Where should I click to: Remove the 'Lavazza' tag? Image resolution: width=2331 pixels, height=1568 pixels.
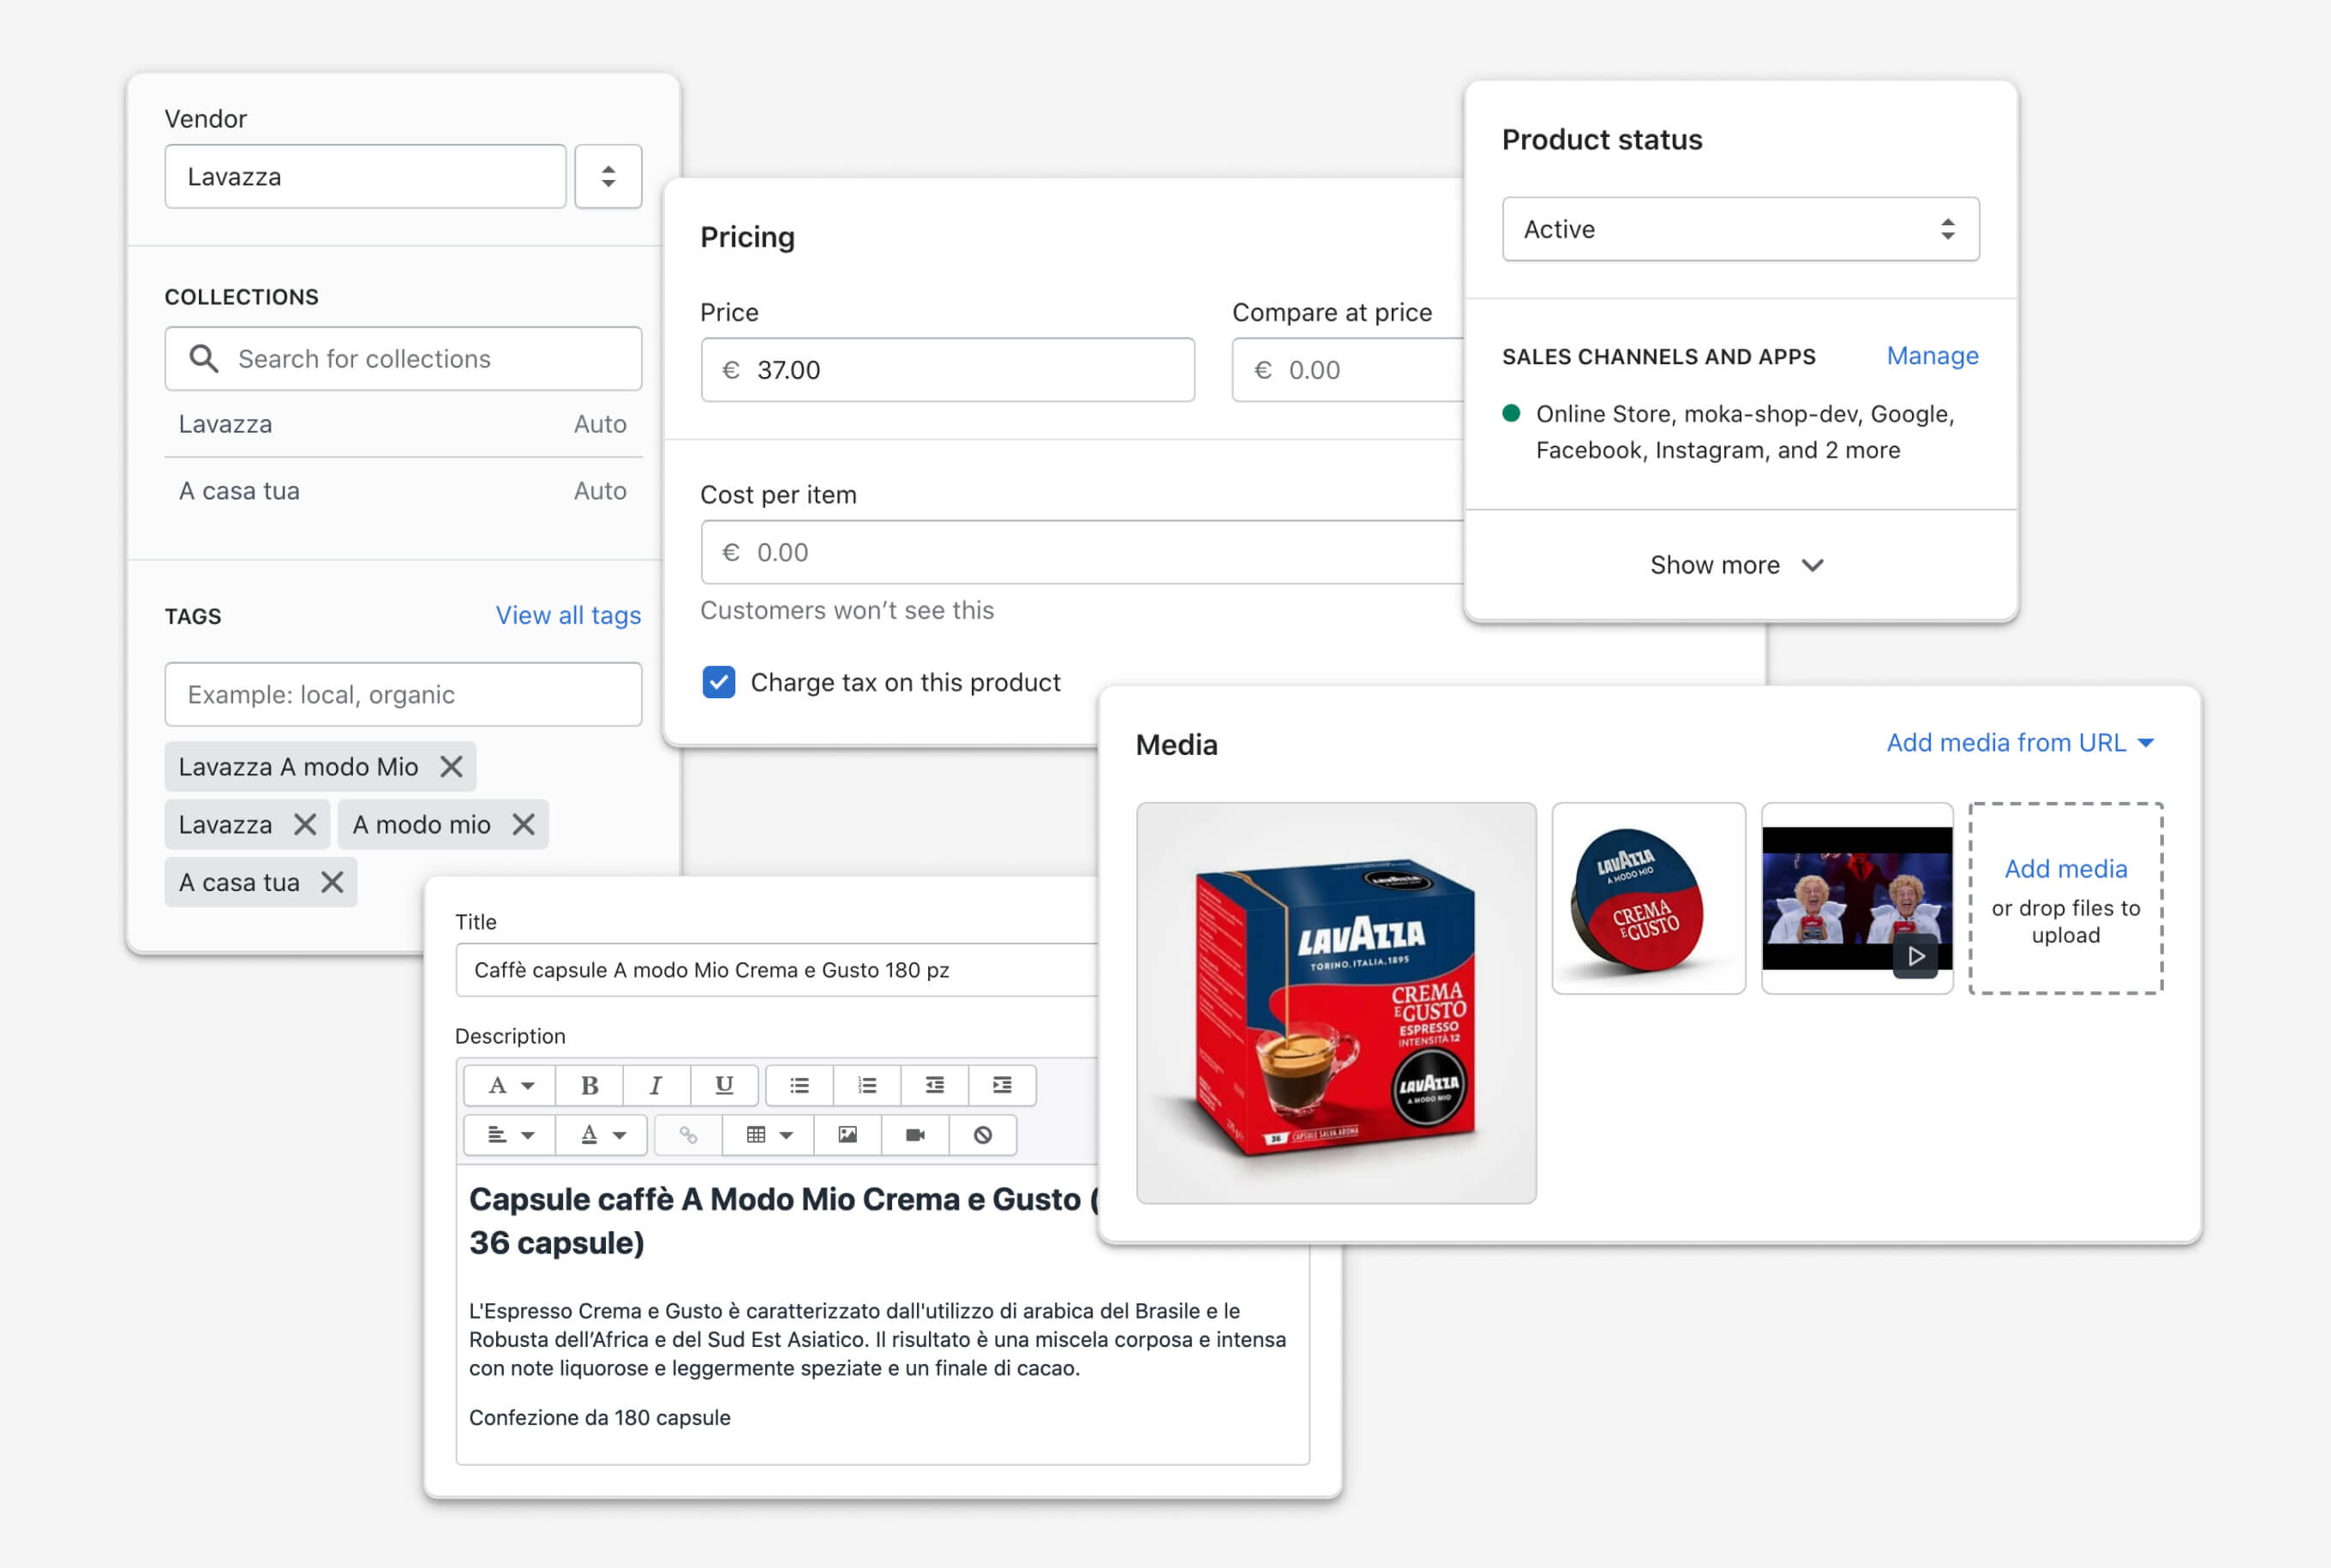pyautogui.click(x=305, y=825)
